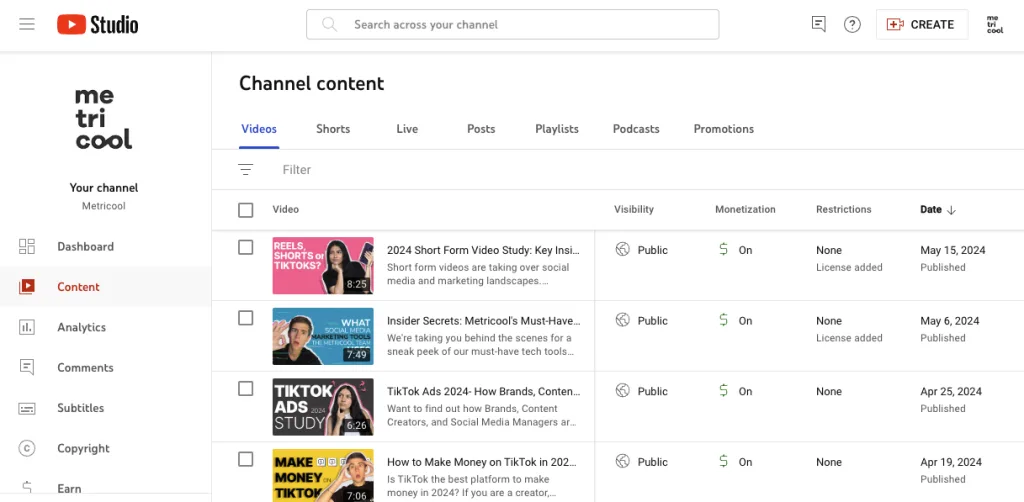Click the filter lines icon
The width and height of the screenshot is (1024, 502).
coord(246,170)
